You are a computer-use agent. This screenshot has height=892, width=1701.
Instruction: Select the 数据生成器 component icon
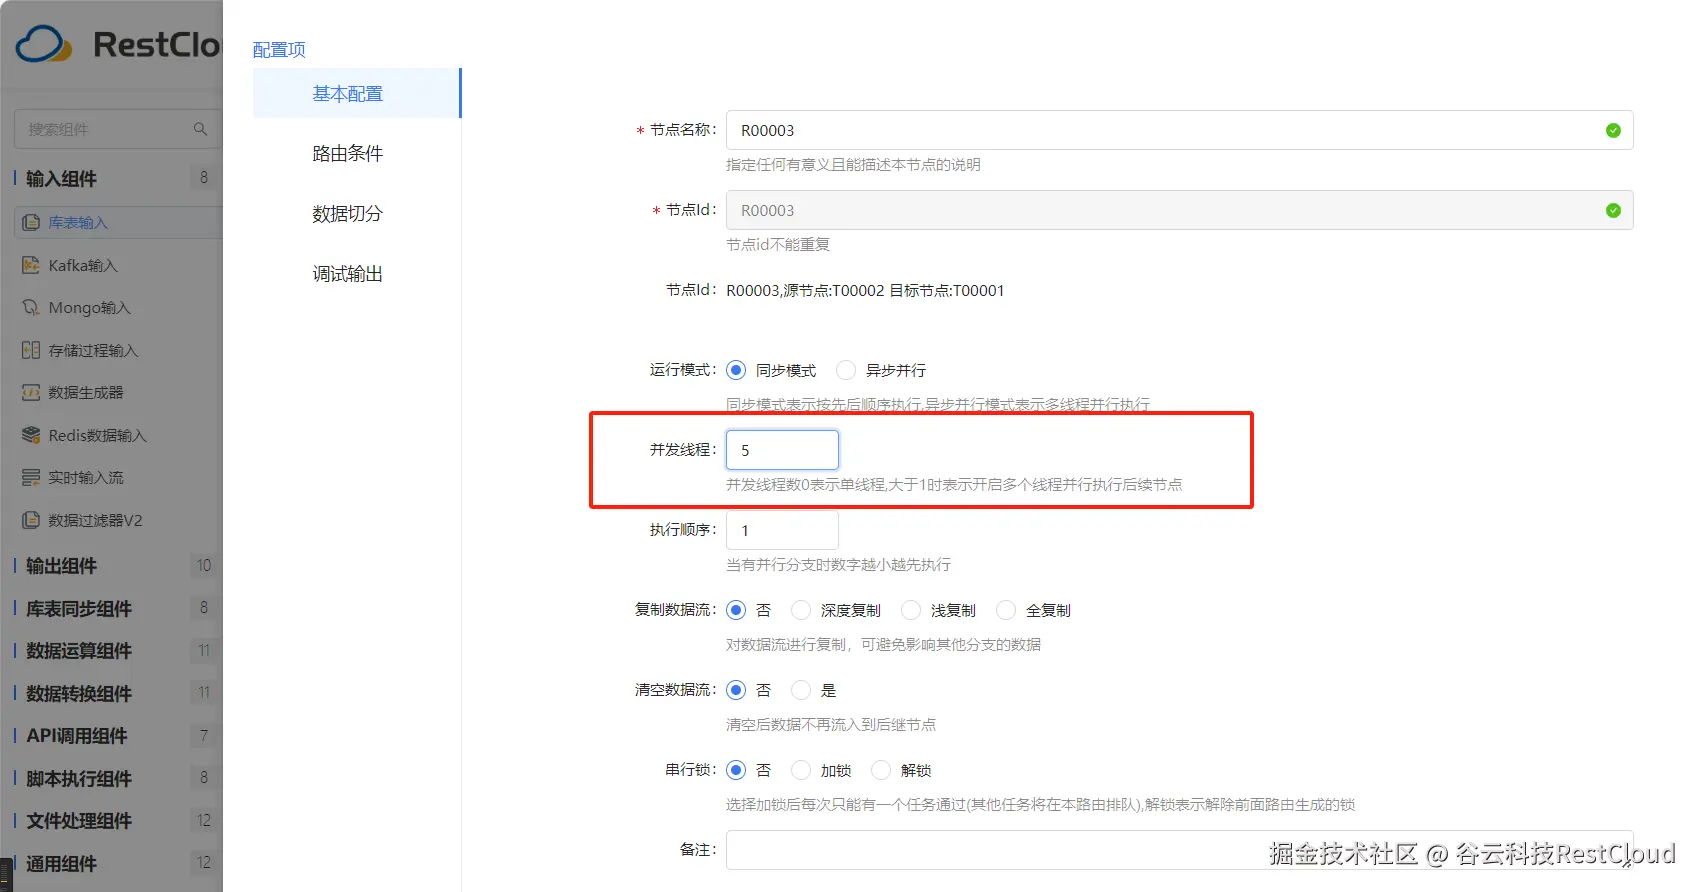31,392
